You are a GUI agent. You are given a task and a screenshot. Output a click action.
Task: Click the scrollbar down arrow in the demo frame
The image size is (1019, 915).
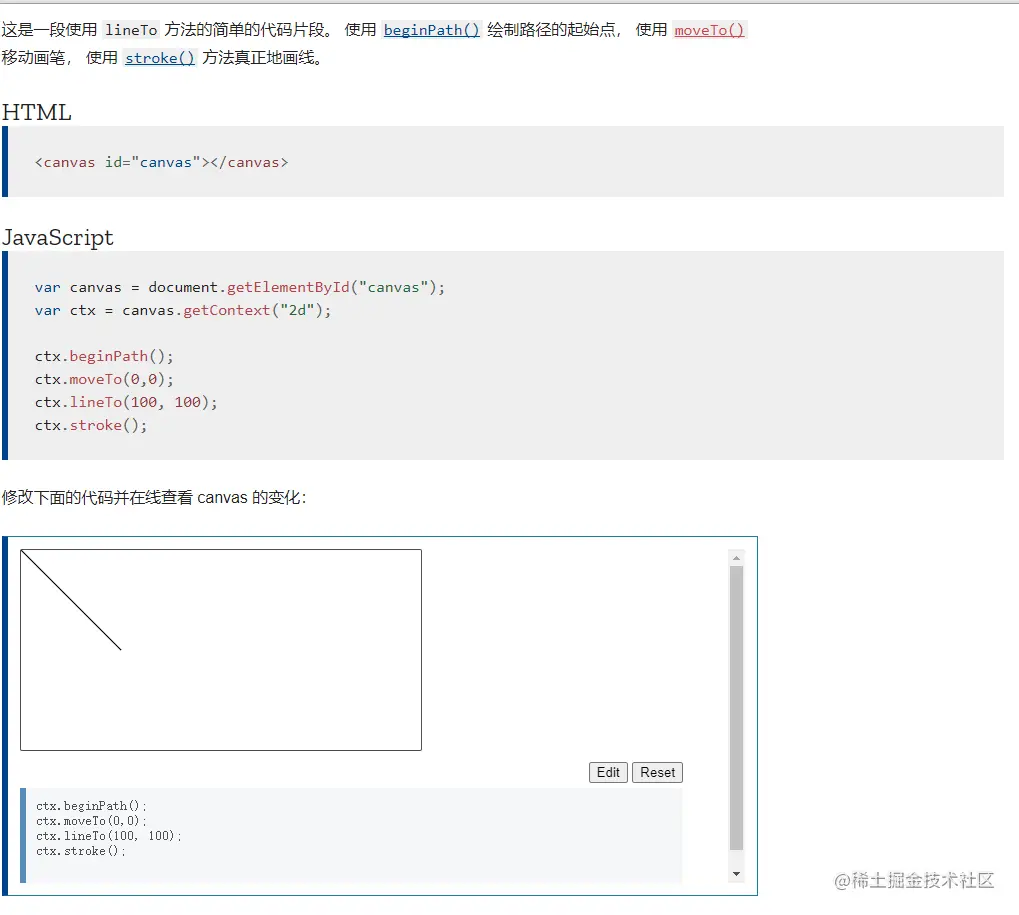[x=736, y=873]
